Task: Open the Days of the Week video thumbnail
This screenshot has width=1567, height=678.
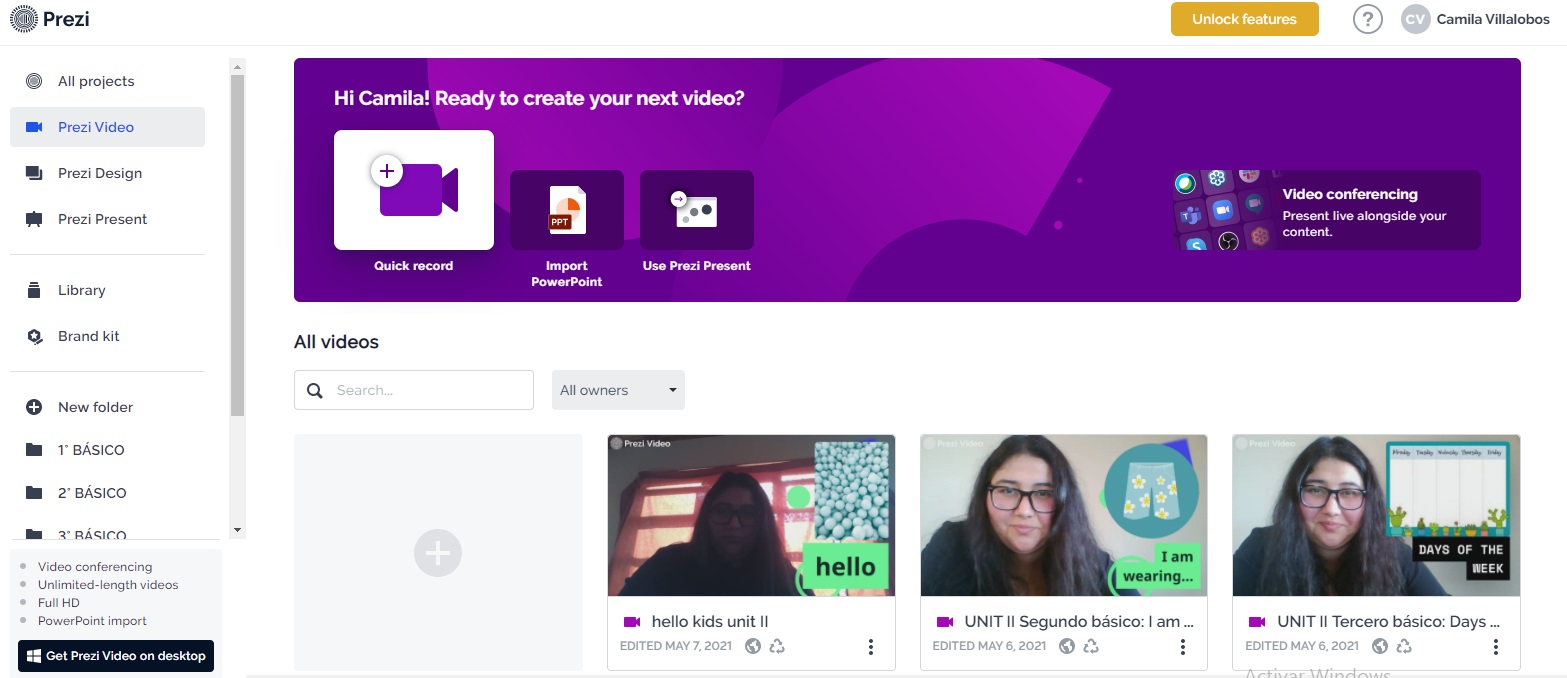Action: (1376, 515)
